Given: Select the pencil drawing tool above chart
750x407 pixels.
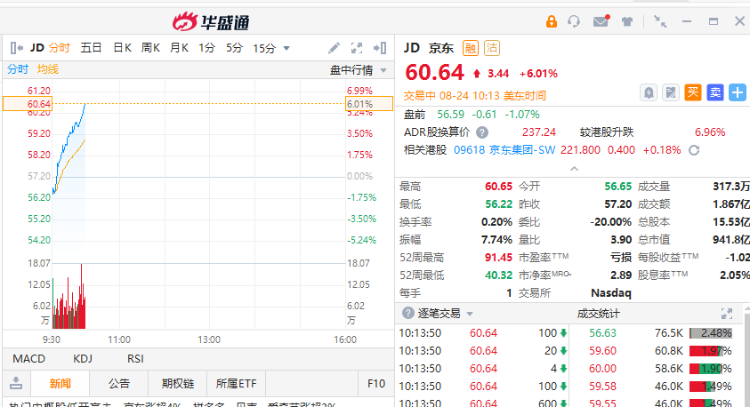Looking at the screenshot, I should click(334, 48).
